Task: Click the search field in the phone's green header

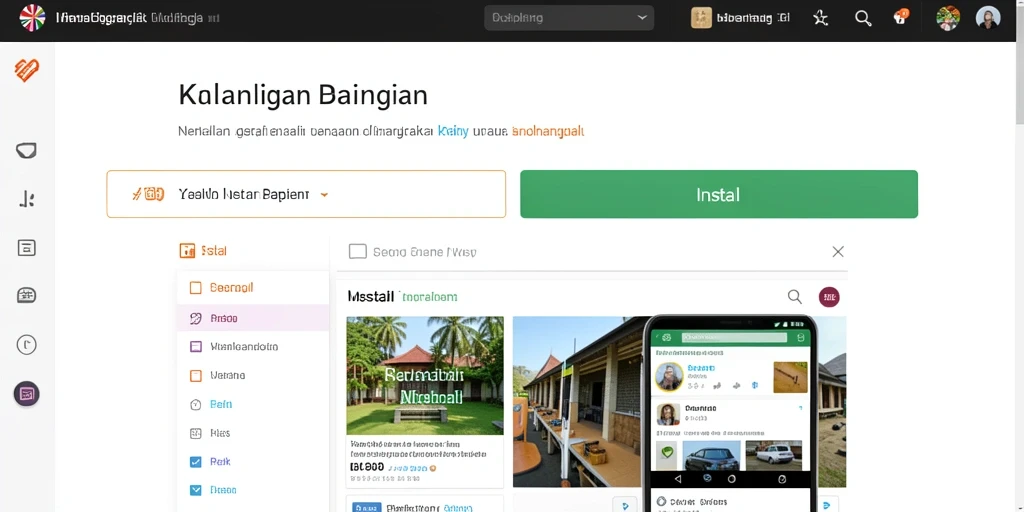Action: coord(734,338)
